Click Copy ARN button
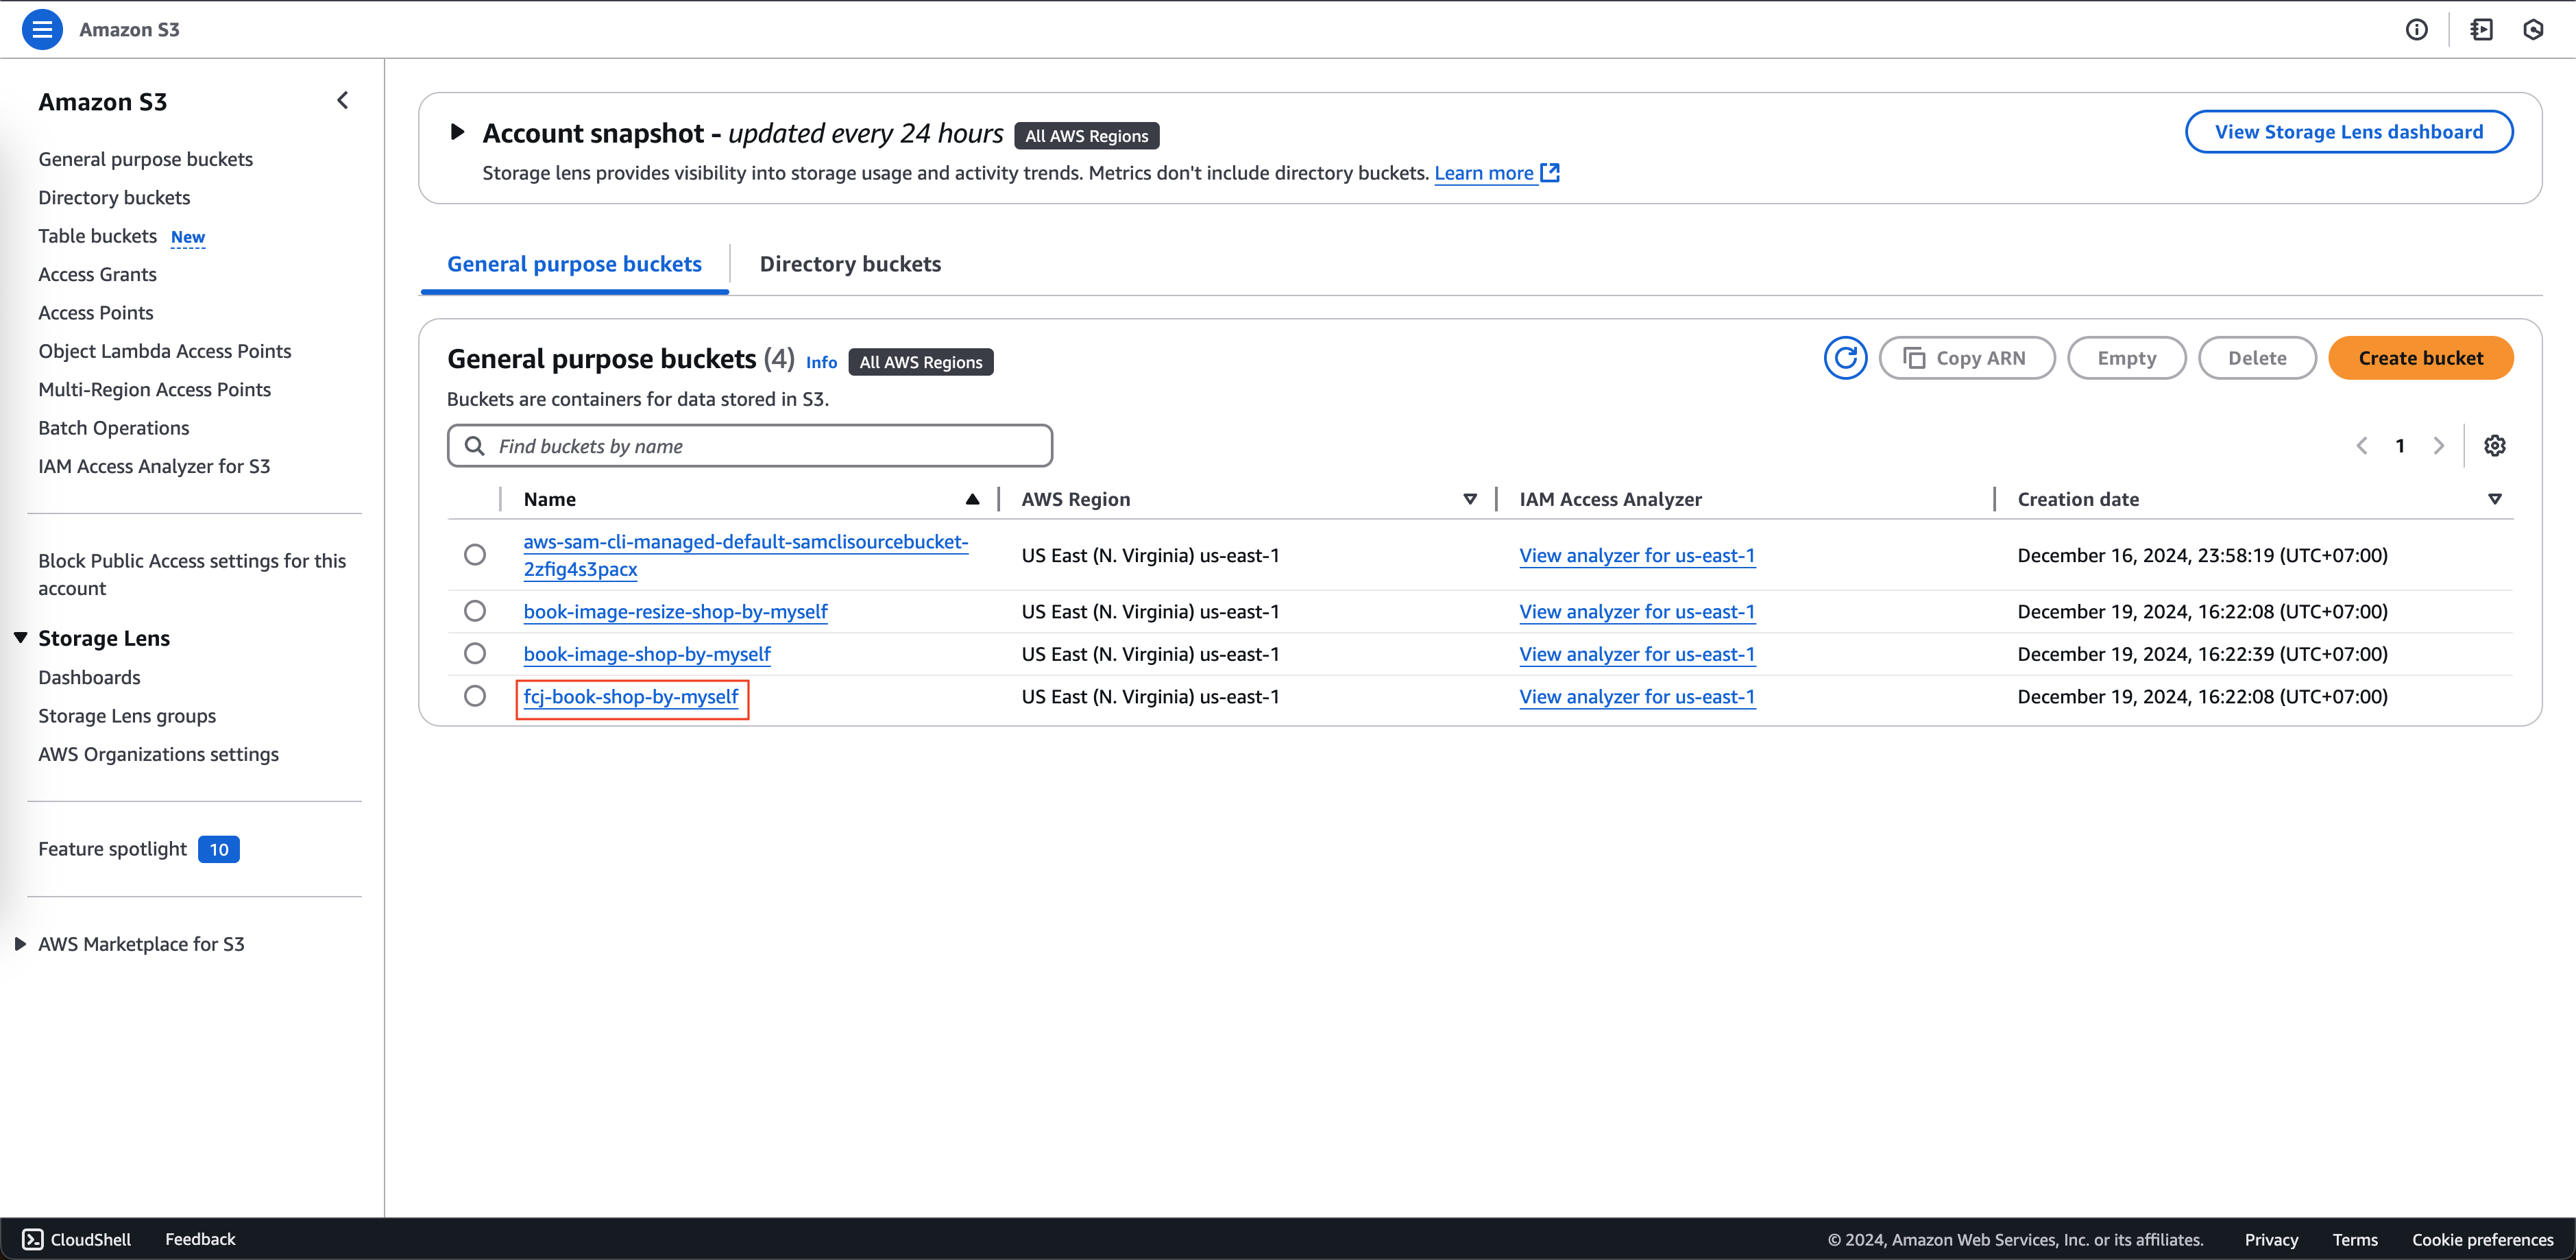Image resolution: width=2576 pixels, height=1260 pixels. [x=1967, y=358]
